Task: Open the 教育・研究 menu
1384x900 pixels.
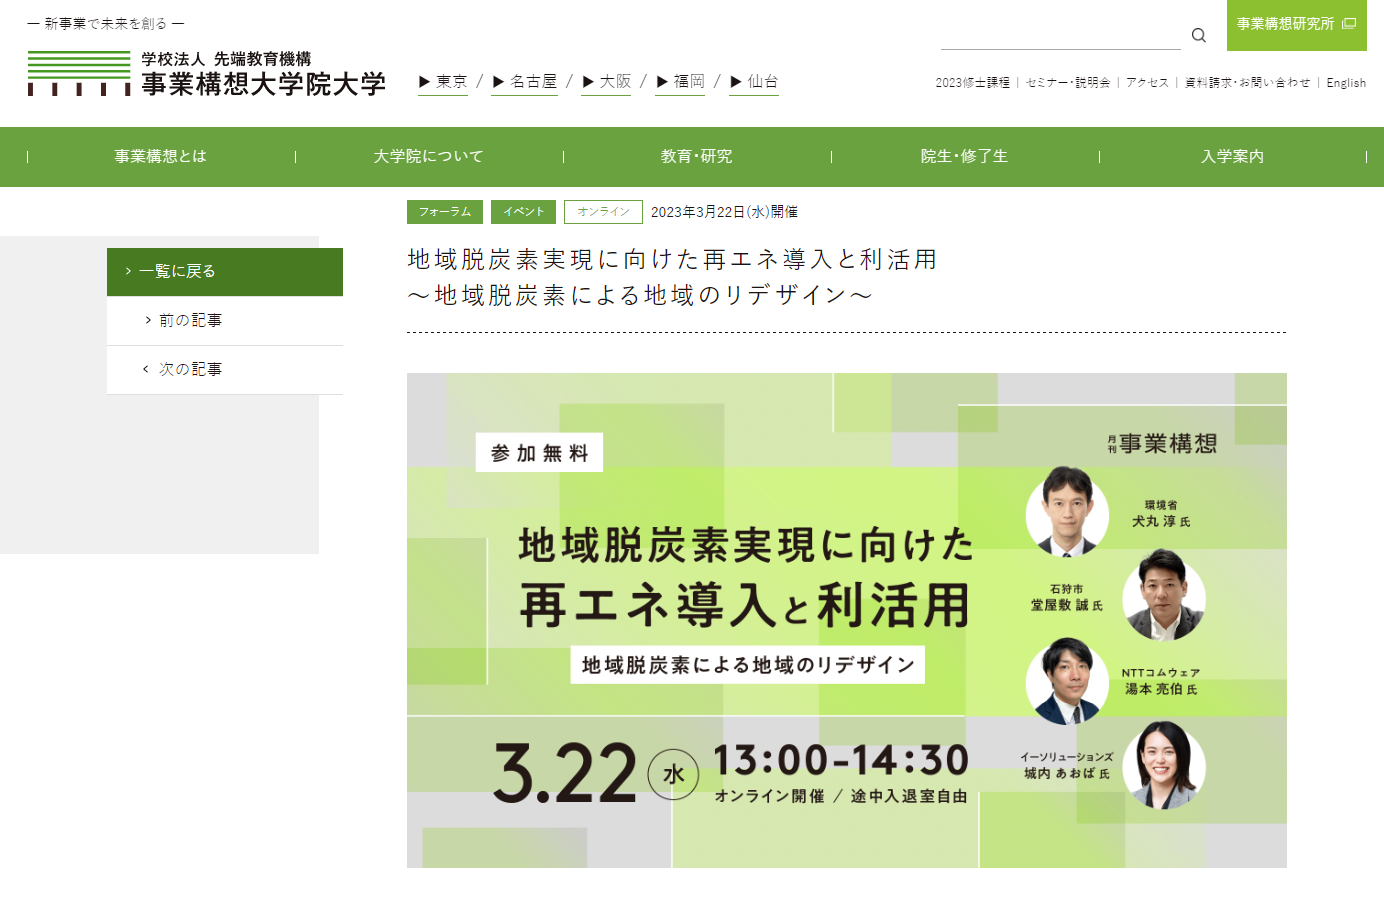Action: point(696,156)
